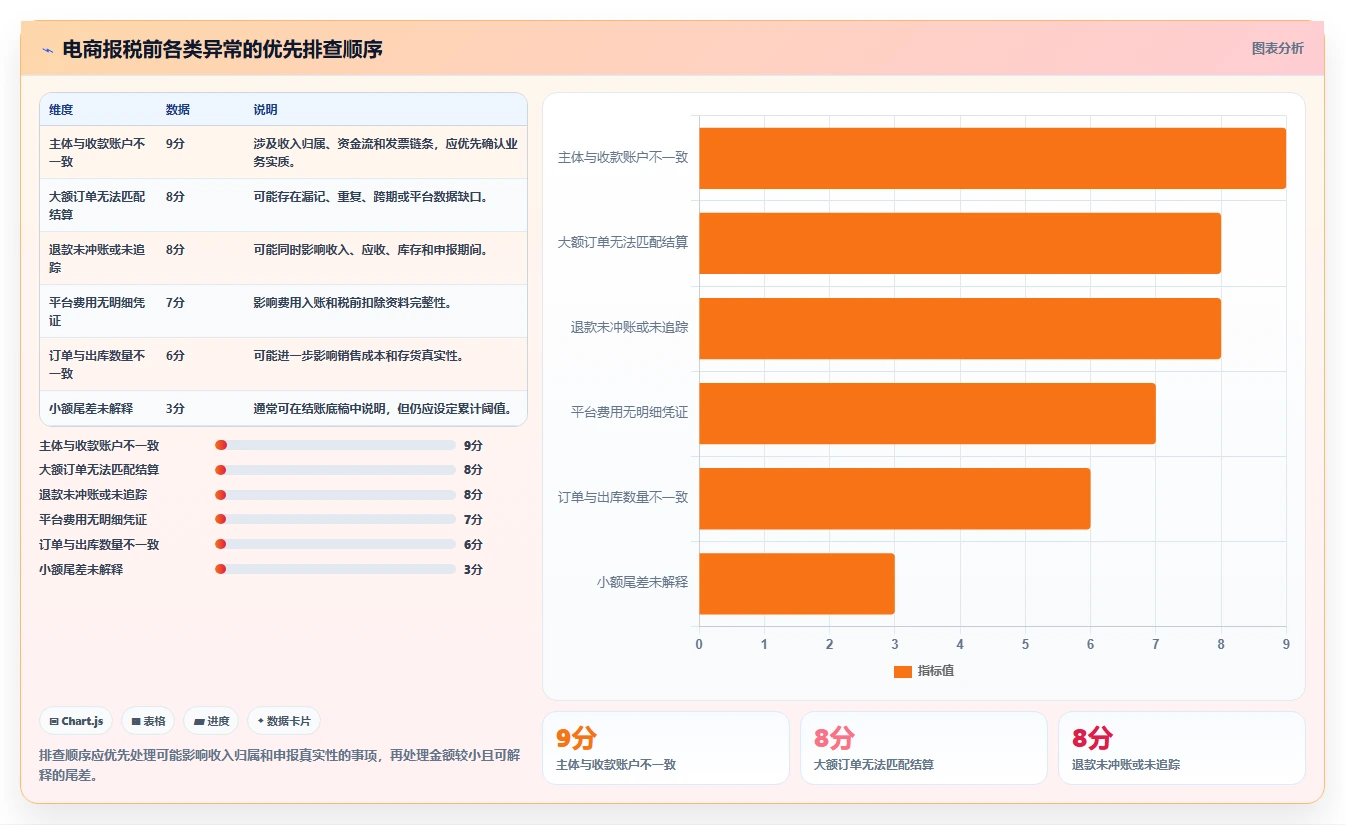Click the 主体与收款账户不一致 chart bar
This screenshot has height=825, width=1345.
992,158
